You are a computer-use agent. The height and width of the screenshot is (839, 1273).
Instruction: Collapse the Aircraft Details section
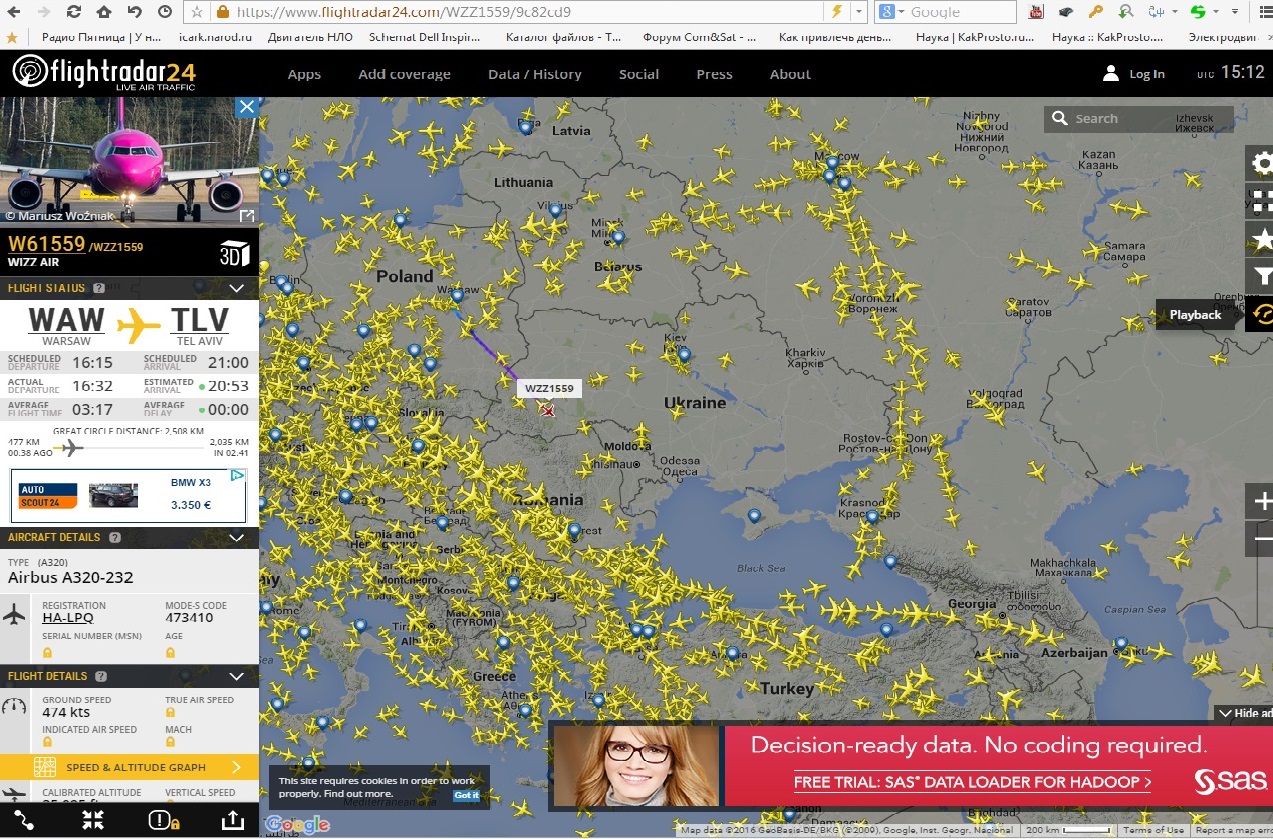pyautogui.click(x=237, y=537)
